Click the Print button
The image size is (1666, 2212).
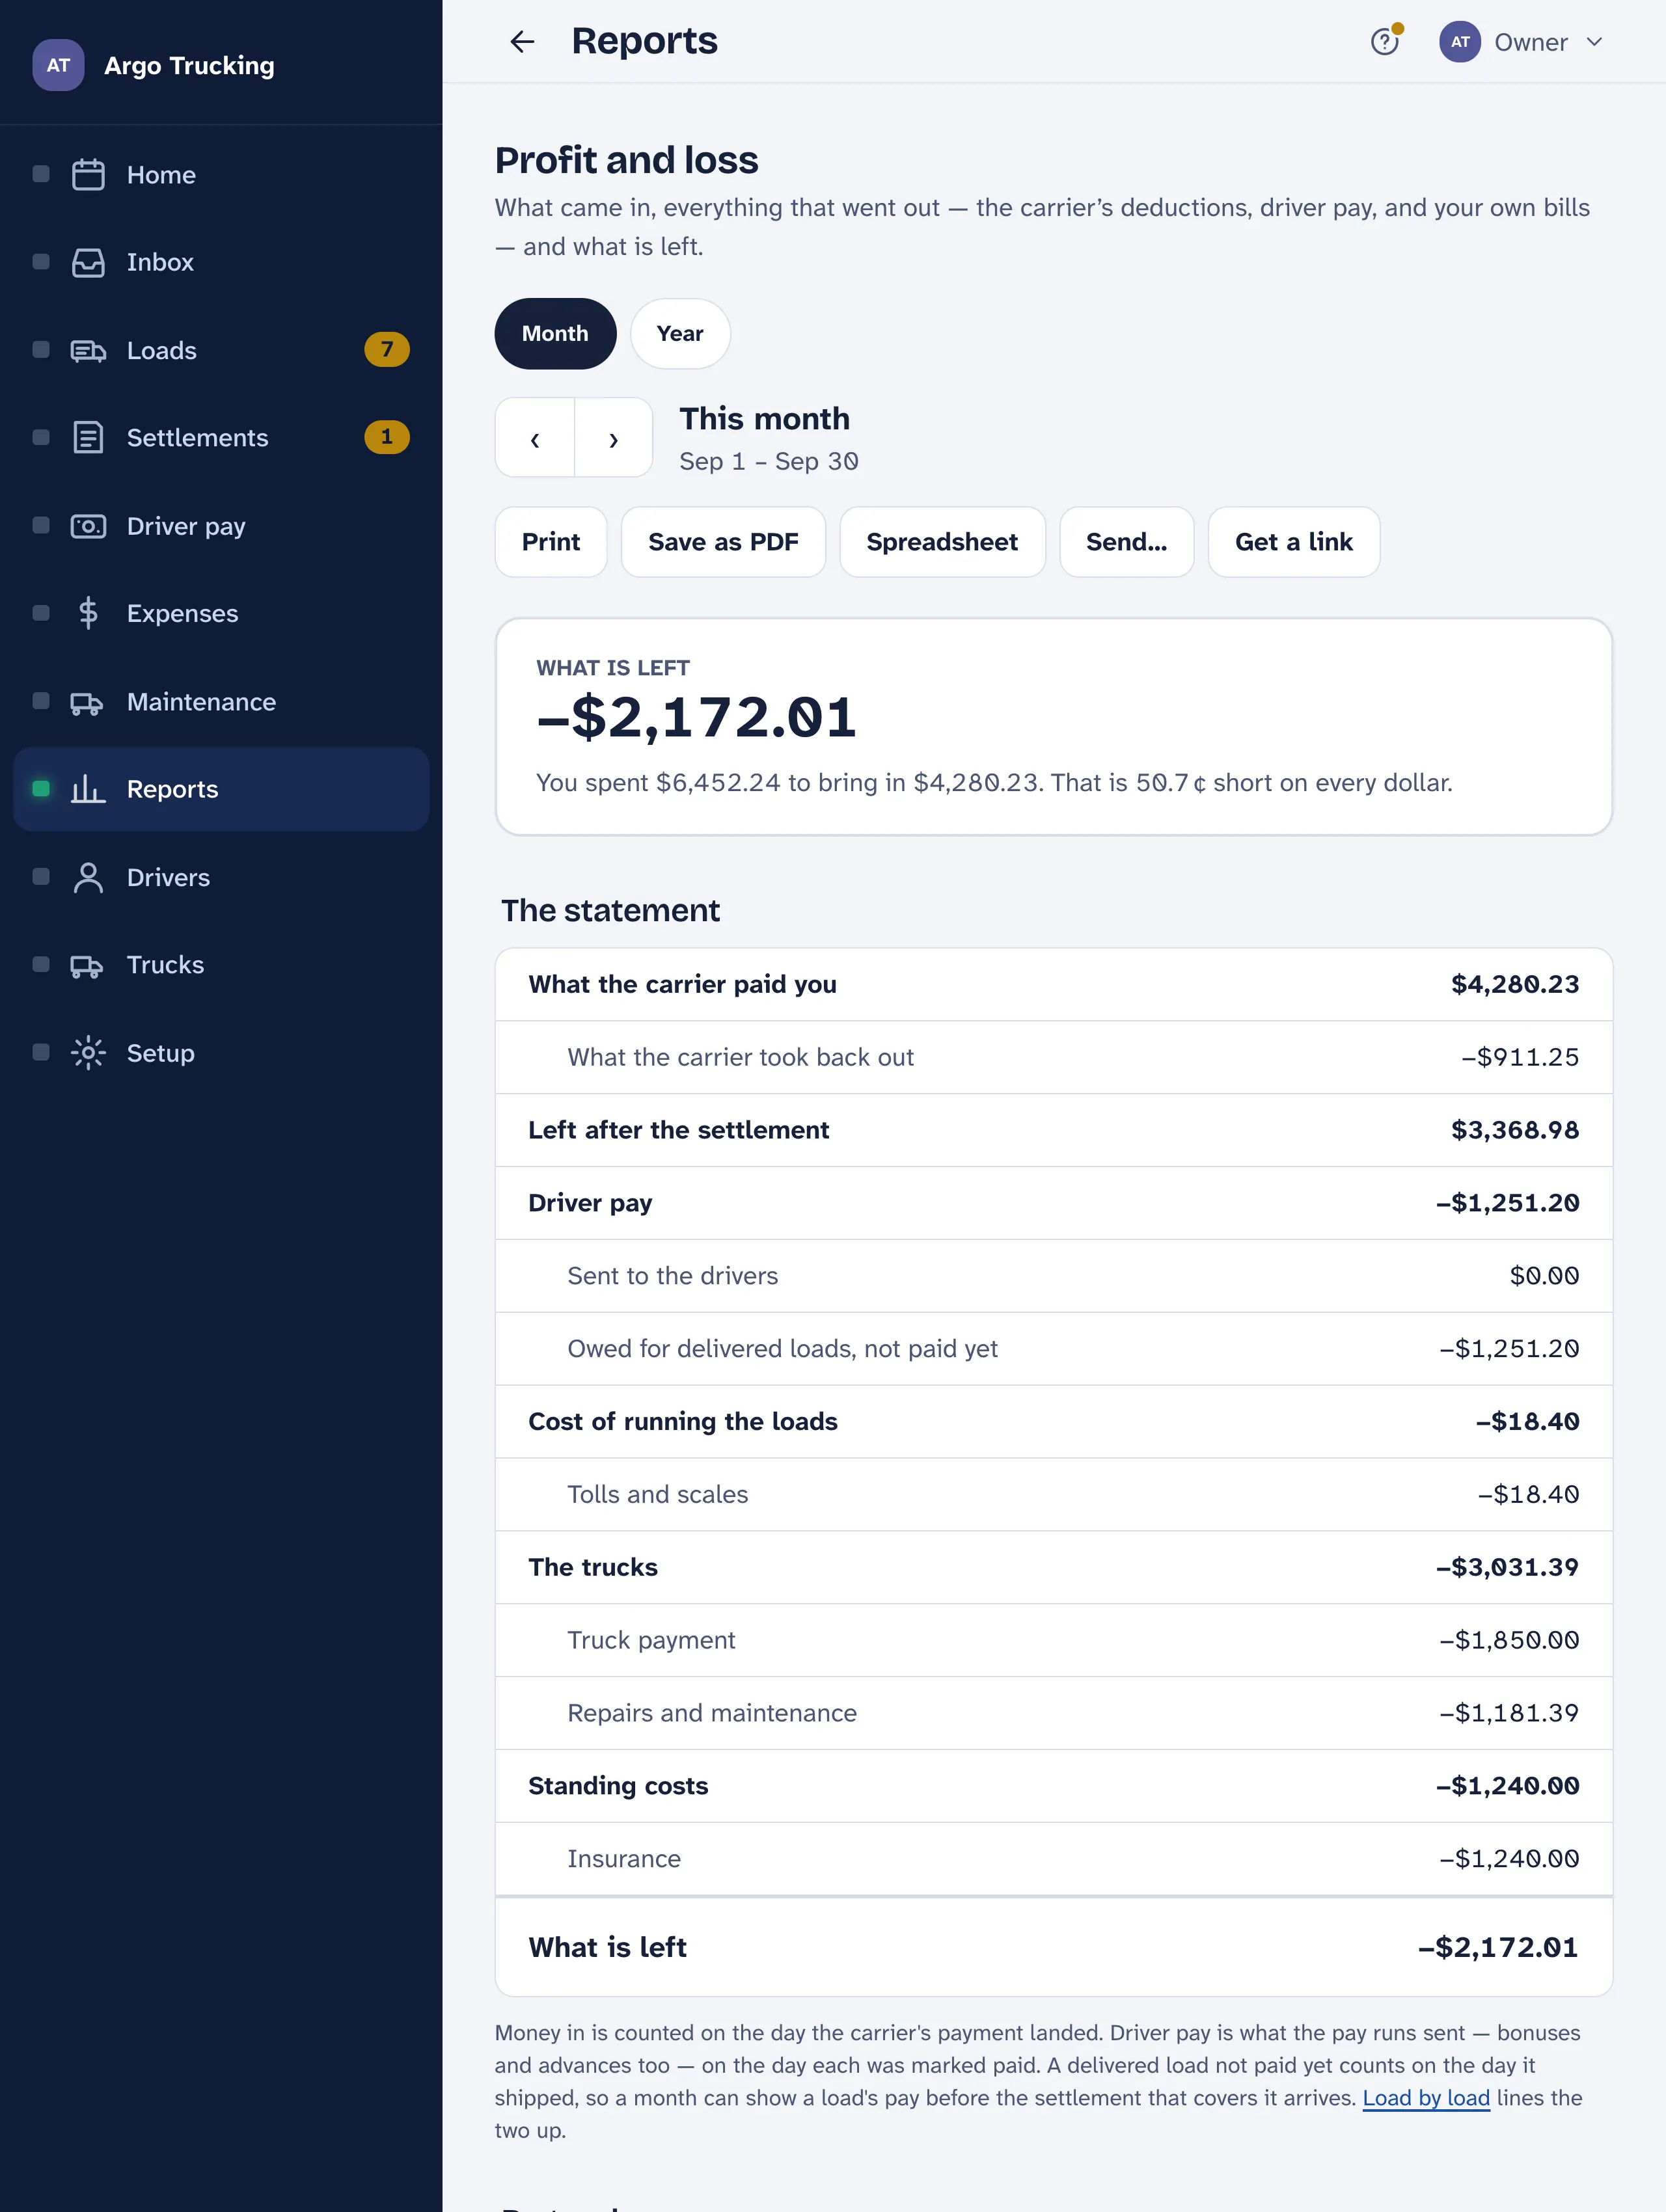coord(551,542)
